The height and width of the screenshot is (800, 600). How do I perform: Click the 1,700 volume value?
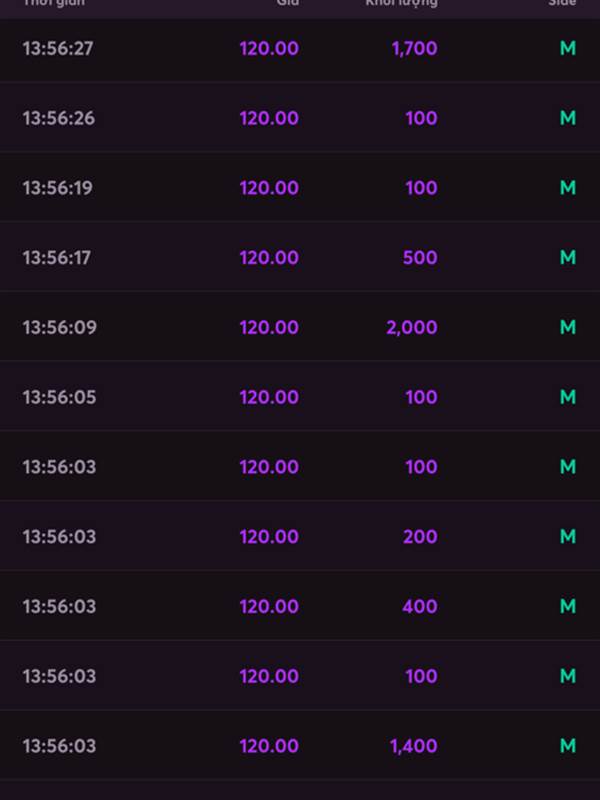pyautogui.click(x=414, y=49)
